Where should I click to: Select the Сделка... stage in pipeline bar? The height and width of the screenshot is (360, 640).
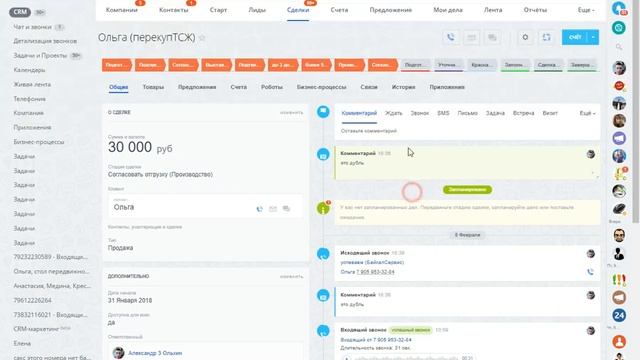(548, 65)
